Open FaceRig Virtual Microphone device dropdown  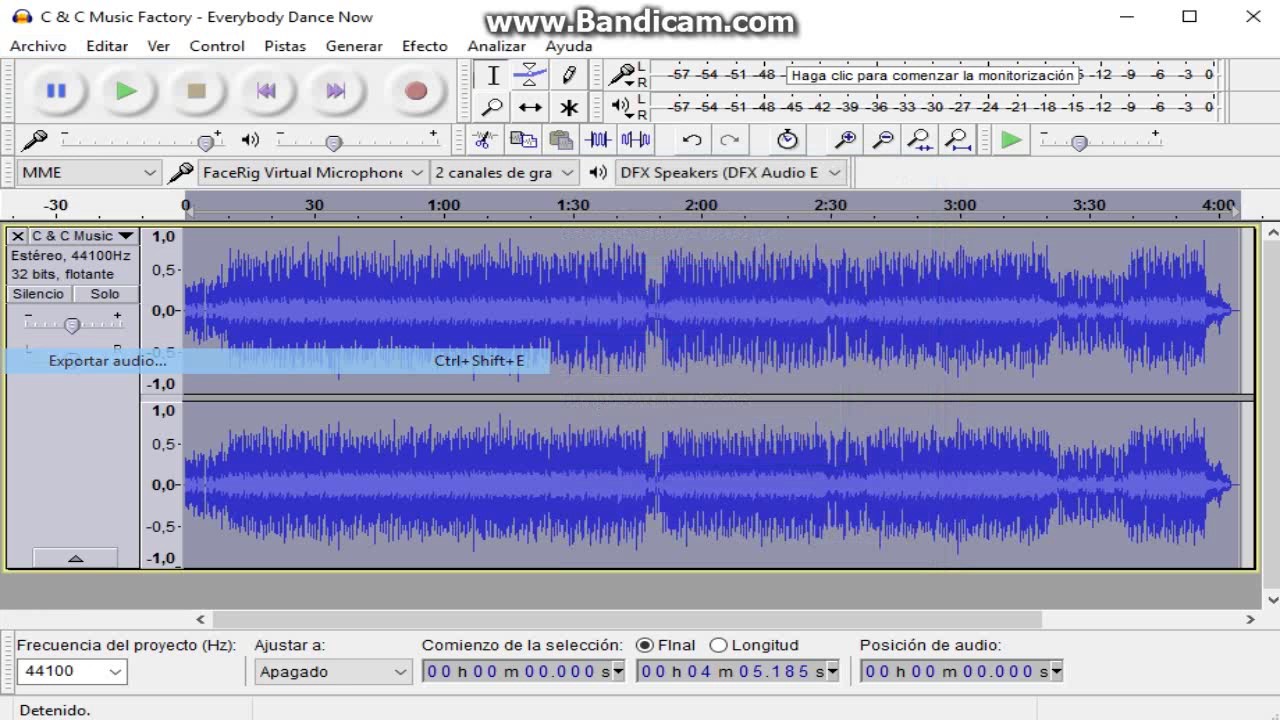point(313,173)
